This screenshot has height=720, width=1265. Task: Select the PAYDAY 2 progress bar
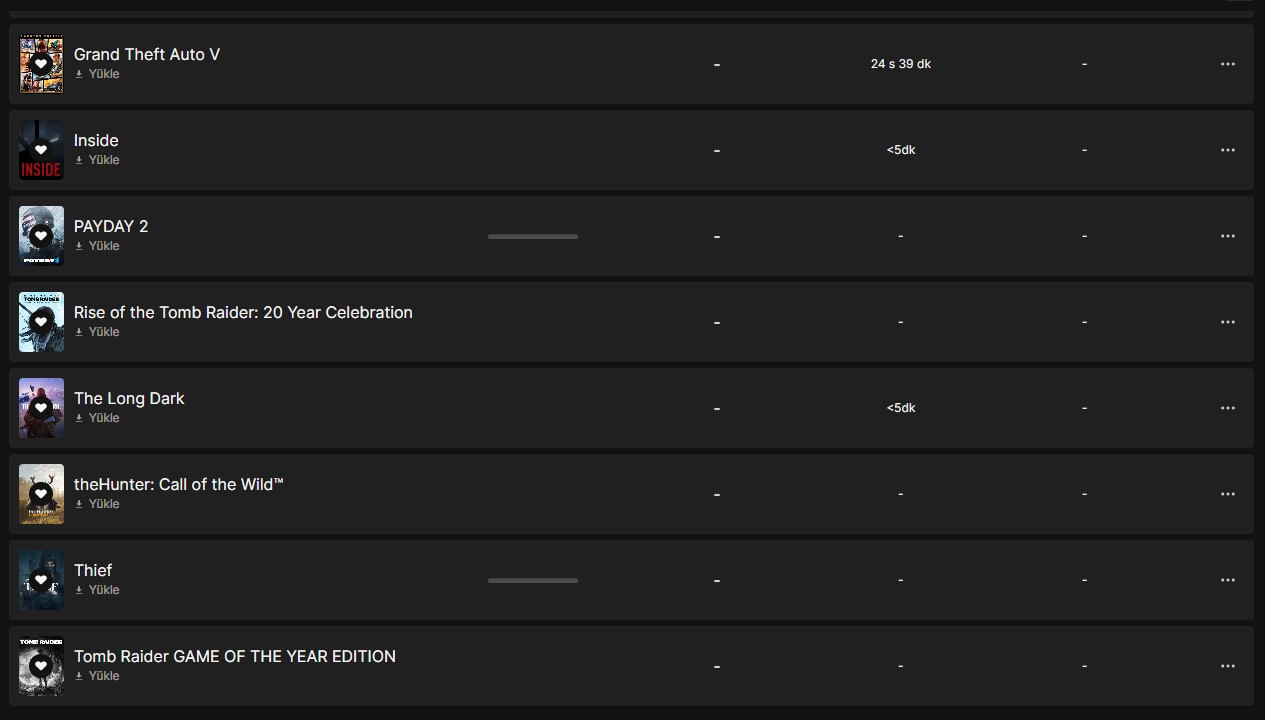[533, 237]
